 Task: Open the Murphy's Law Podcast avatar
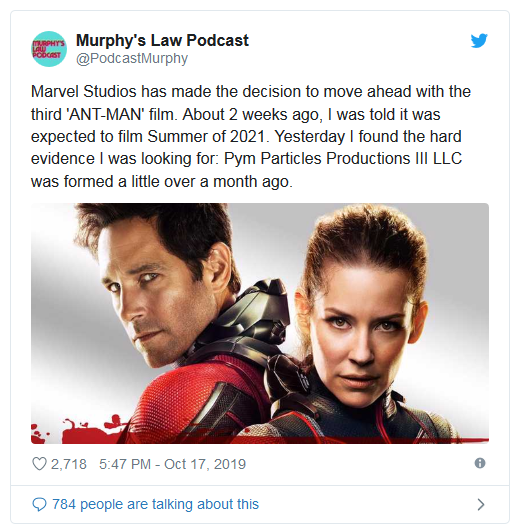coord(49,49)
